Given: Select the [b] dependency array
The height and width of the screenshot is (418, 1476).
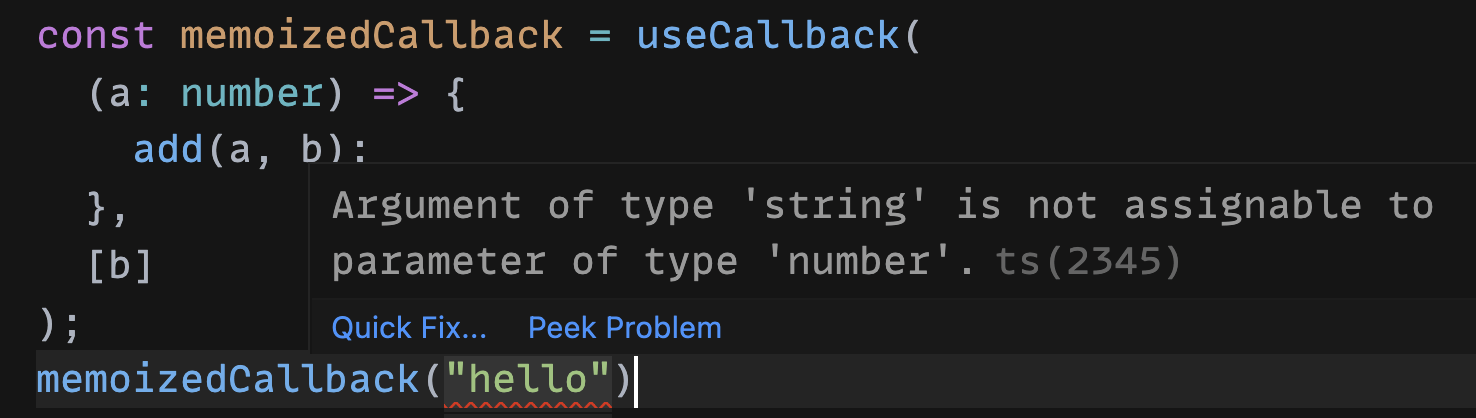Looking at the screenshot, I should [x=120, y=265].
